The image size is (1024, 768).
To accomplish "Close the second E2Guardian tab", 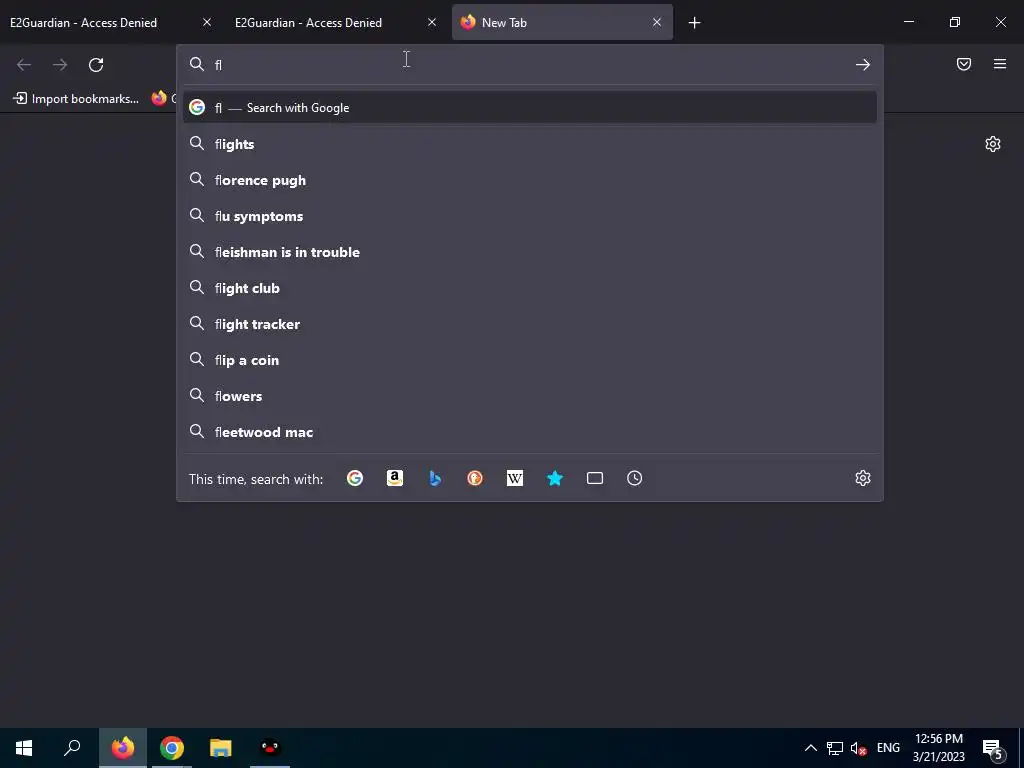I will pyautogui.click(x=432, y=22).
